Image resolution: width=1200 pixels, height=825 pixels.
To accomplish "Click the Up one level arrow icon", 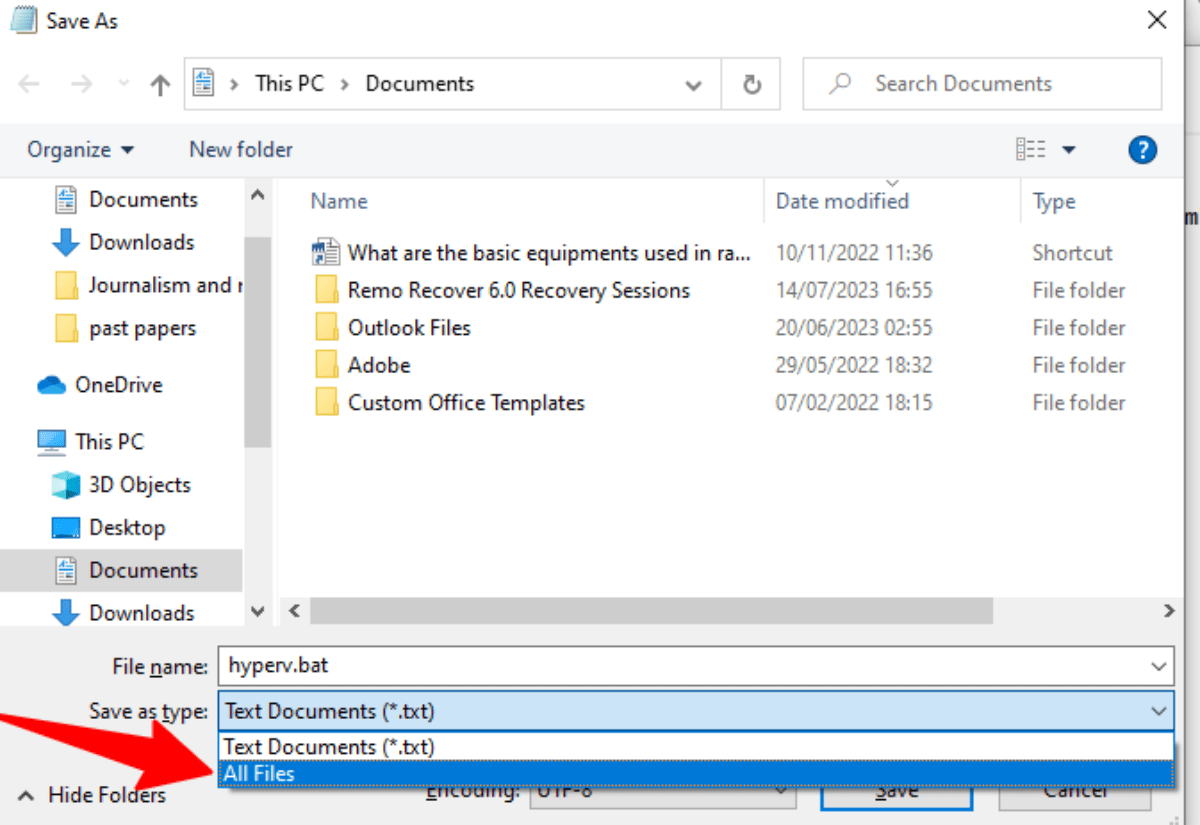I will point(160,85).
